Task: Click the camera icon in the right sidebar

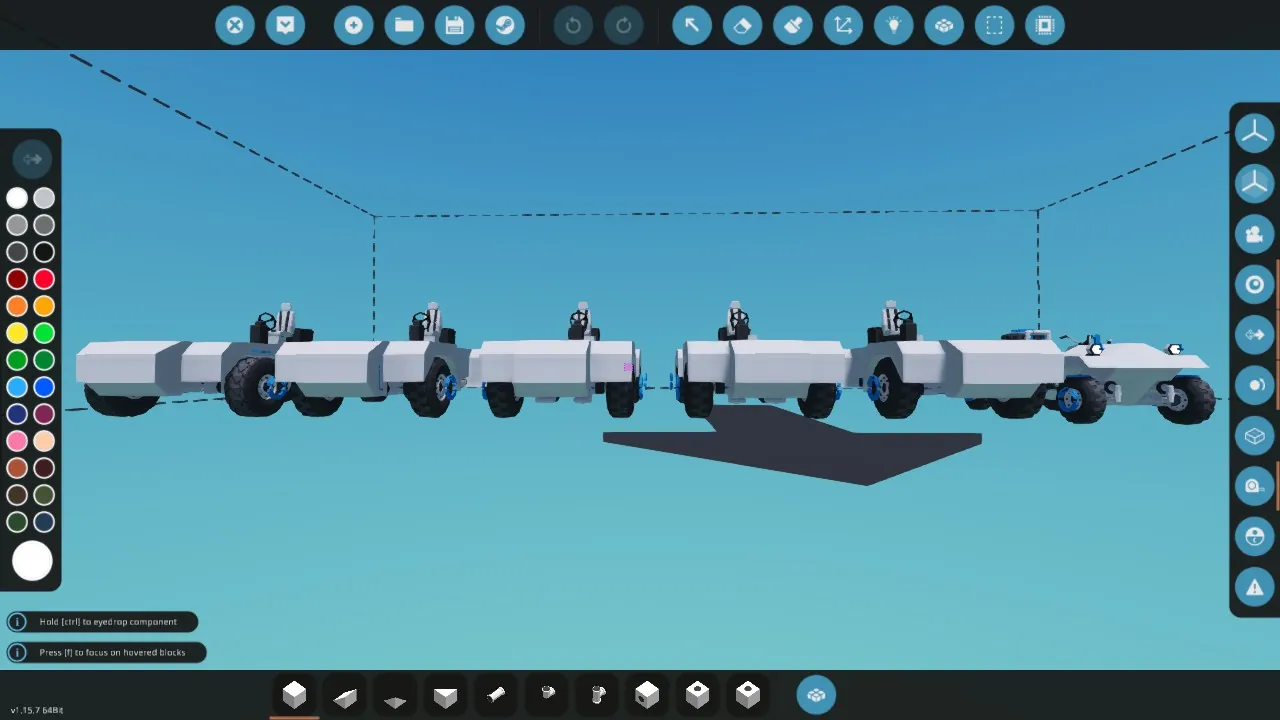Action: tap(1254, 234)
